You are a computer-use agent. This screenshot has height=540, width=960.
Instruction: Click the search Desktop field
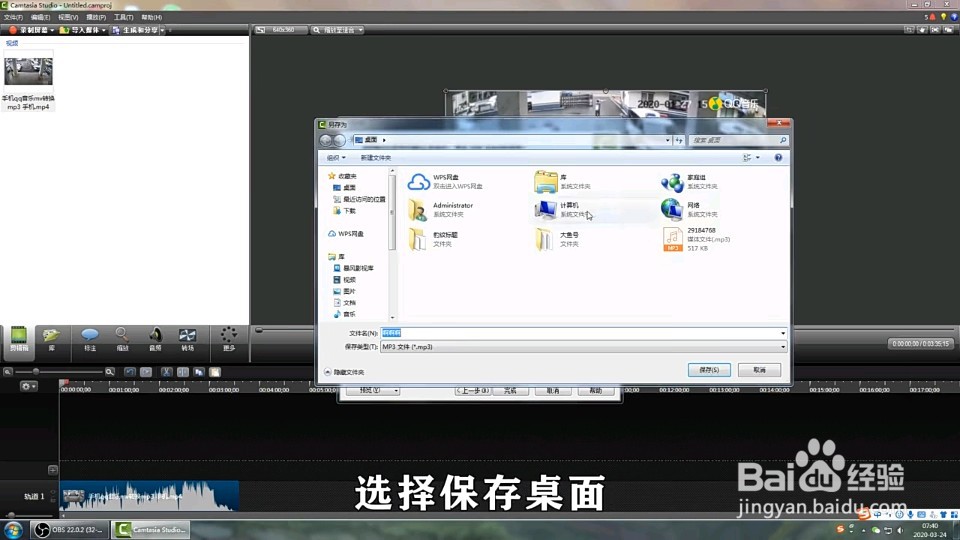click(x=738, y=140)
